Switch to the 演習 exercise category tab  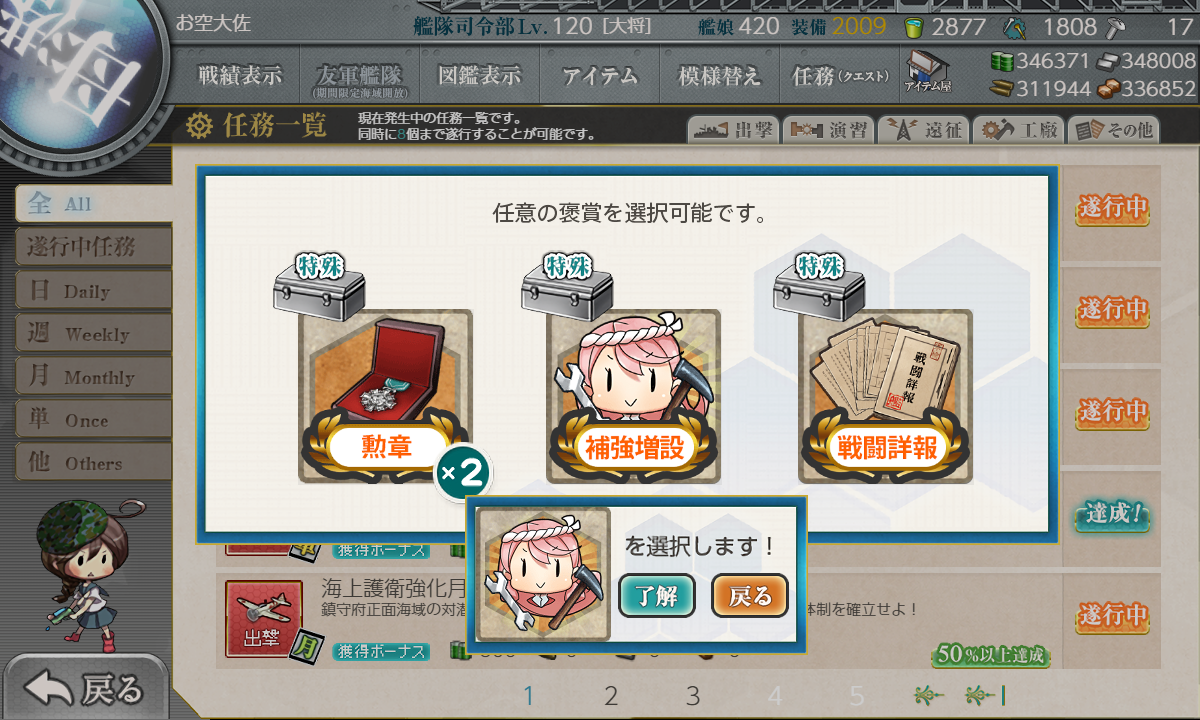[x=829, y=130]
